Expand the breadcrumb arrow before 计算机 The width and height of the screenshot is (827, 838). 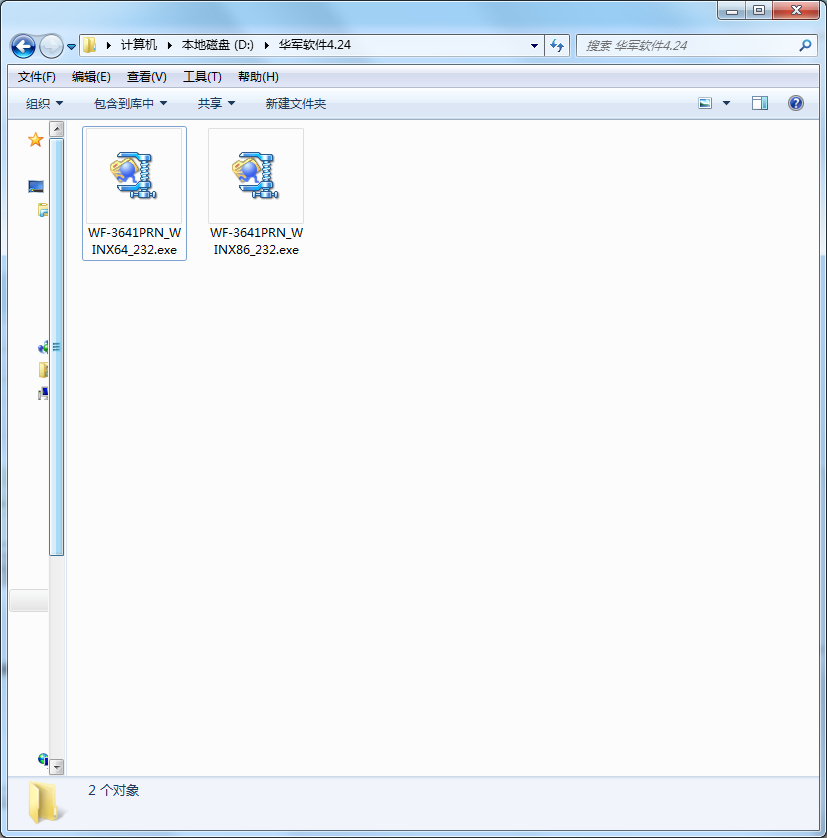[x=109, y=45]
